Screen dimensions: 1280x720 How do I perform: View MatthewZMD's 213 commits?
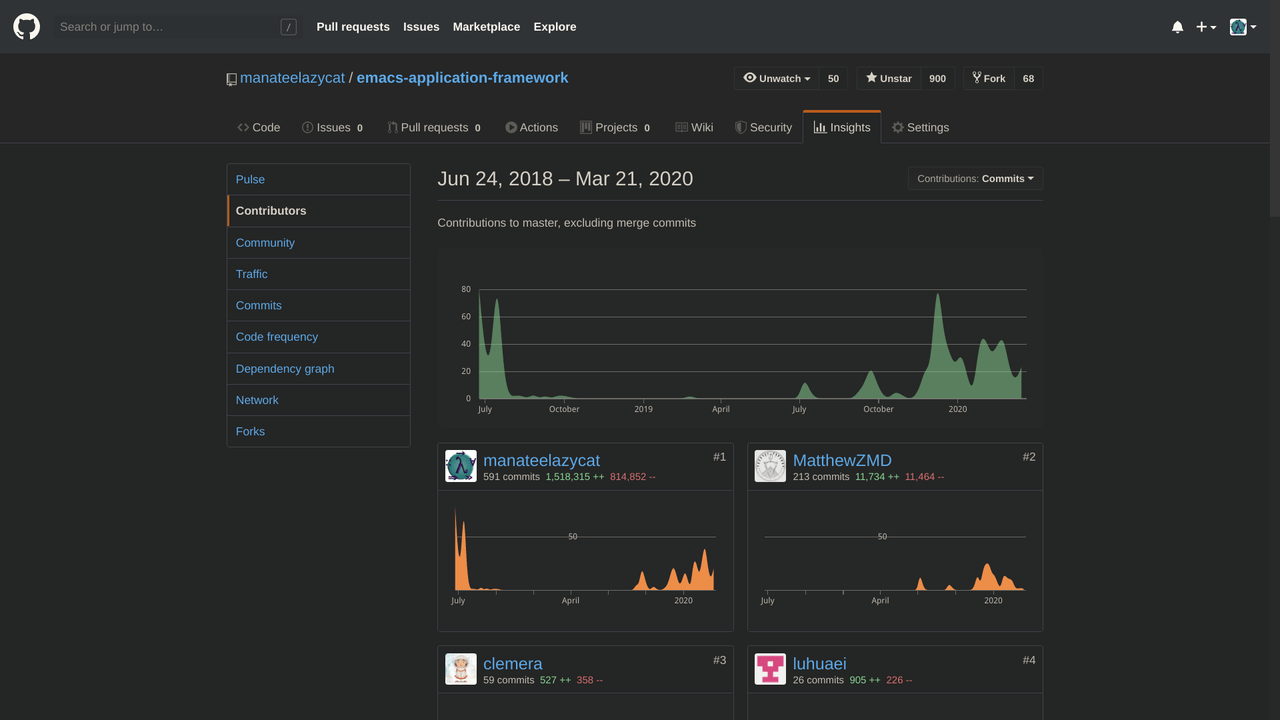click(x=821, y=477)
